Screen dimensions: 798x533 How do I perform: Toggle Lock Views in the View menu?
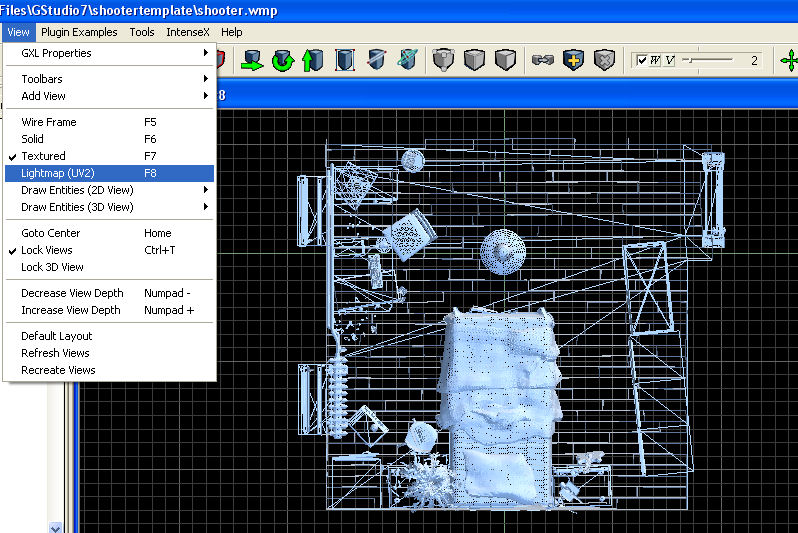click(47, 250)
